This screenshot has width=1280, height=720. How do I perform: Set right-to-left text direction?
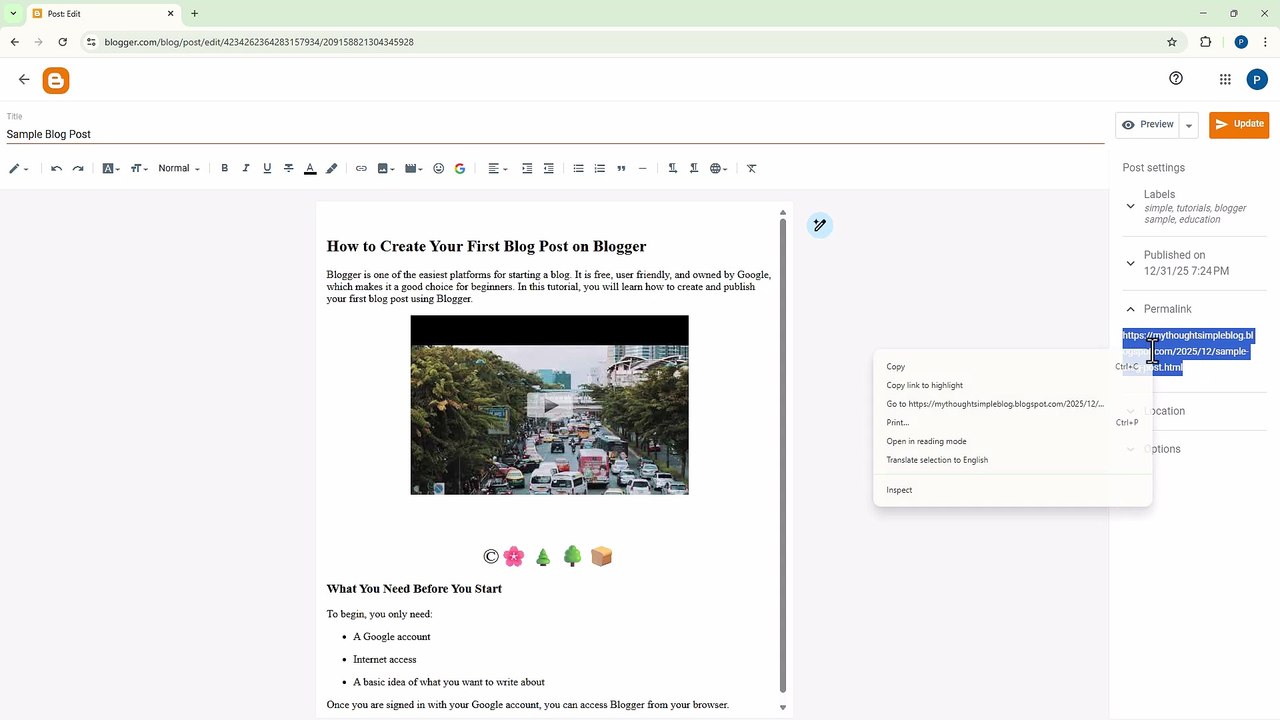point(694,168)
